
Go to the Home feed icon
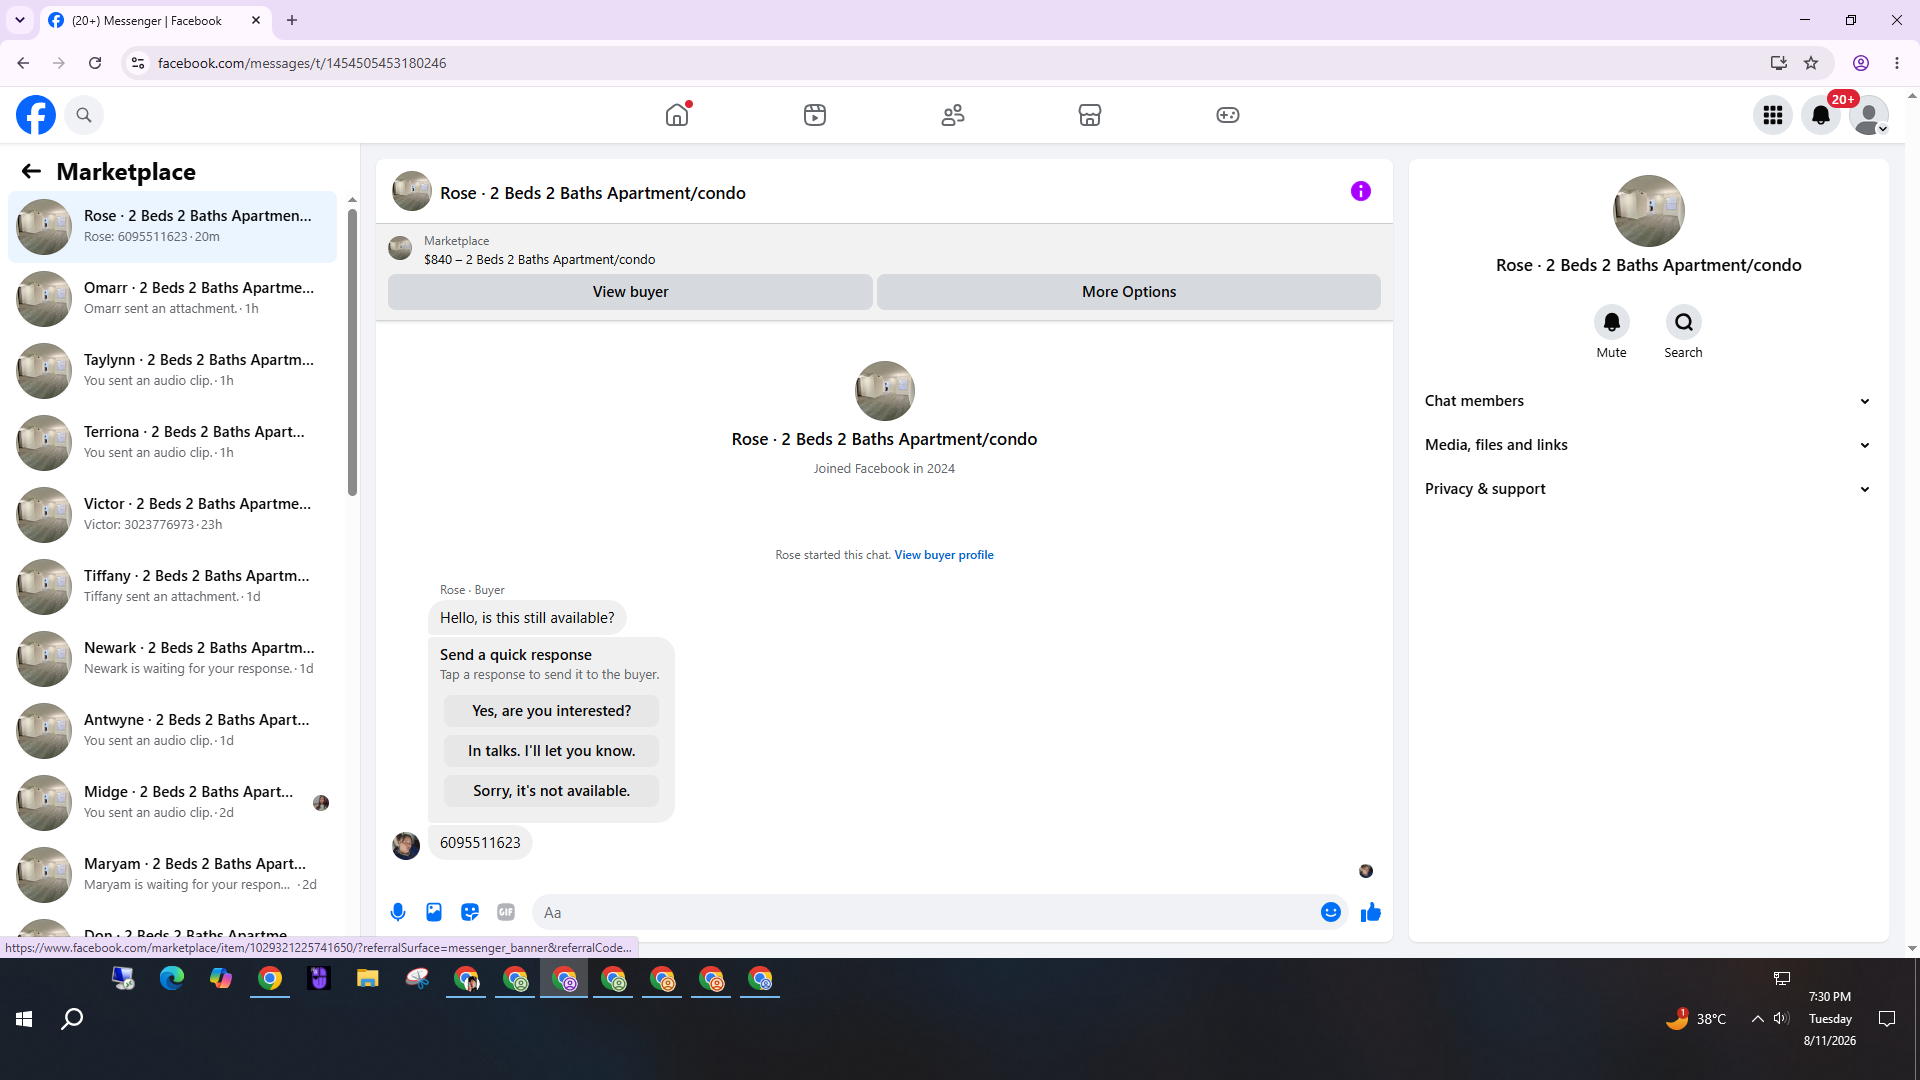[677, 115]
